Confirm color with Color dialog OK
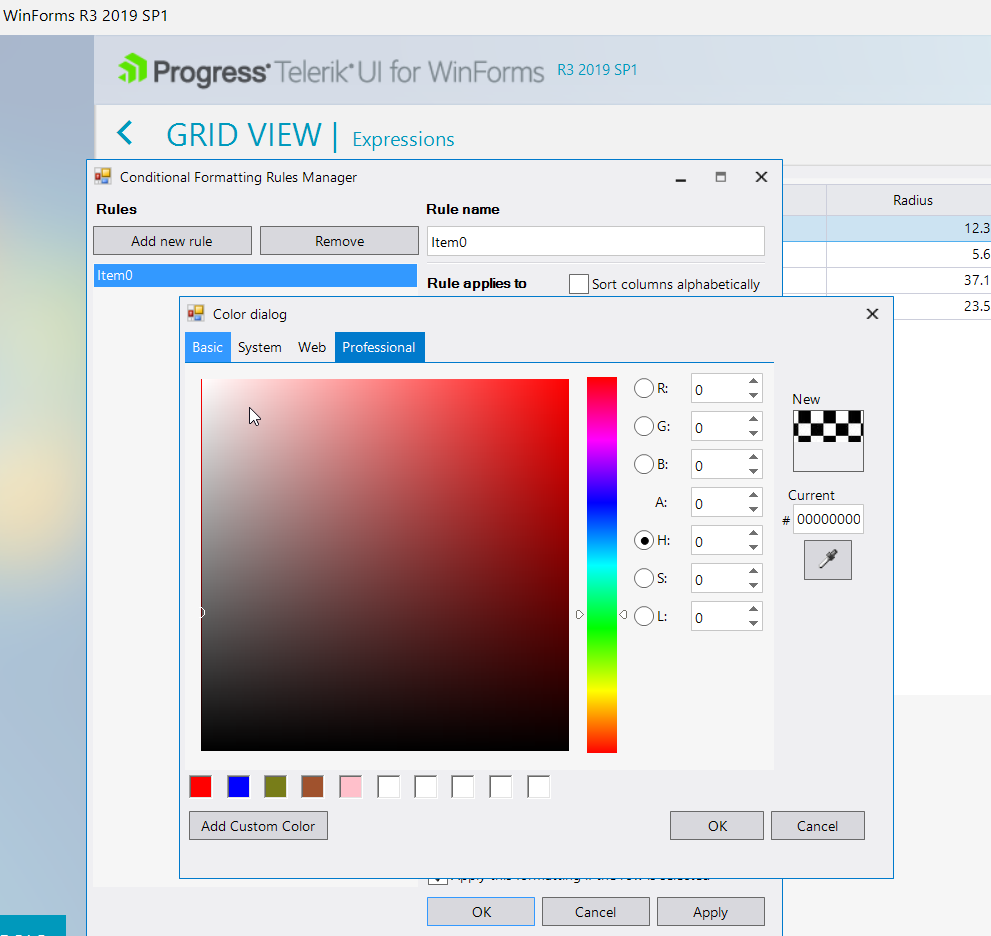The image size is (991, 936). [x=717, y=826]
